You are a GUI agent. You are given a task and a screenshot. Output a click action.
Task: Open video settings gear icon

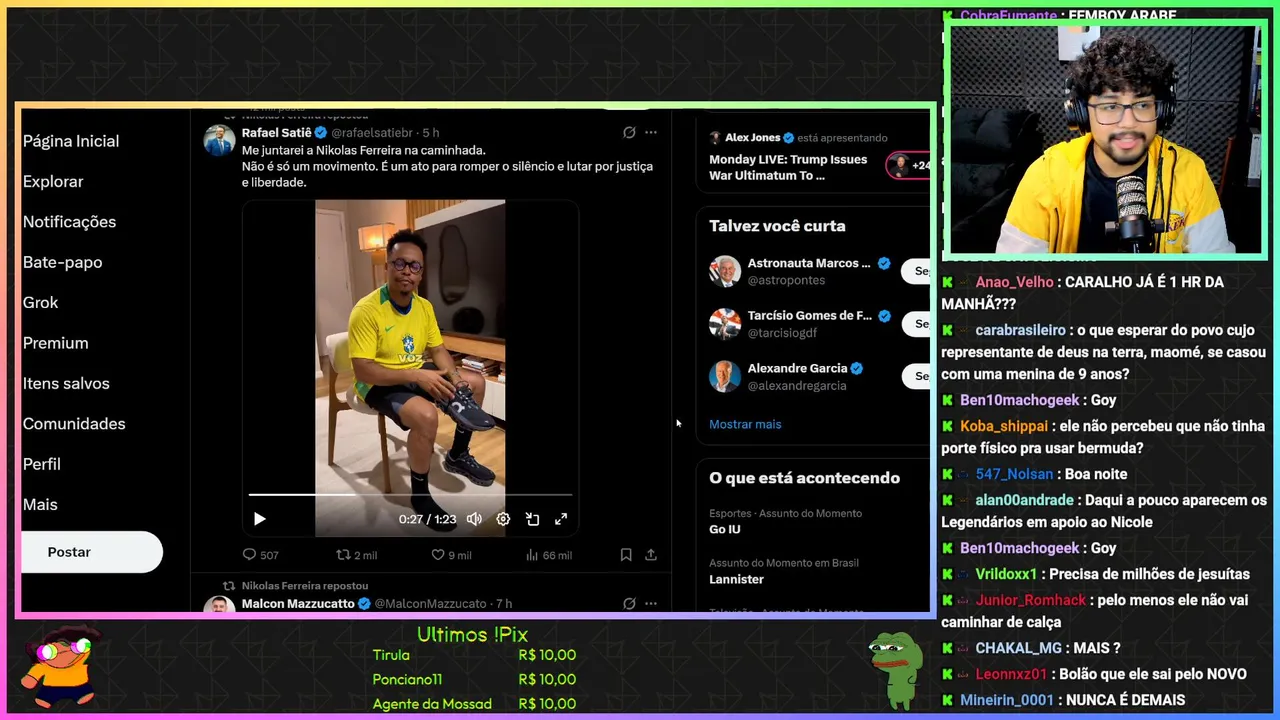[503, 519]
